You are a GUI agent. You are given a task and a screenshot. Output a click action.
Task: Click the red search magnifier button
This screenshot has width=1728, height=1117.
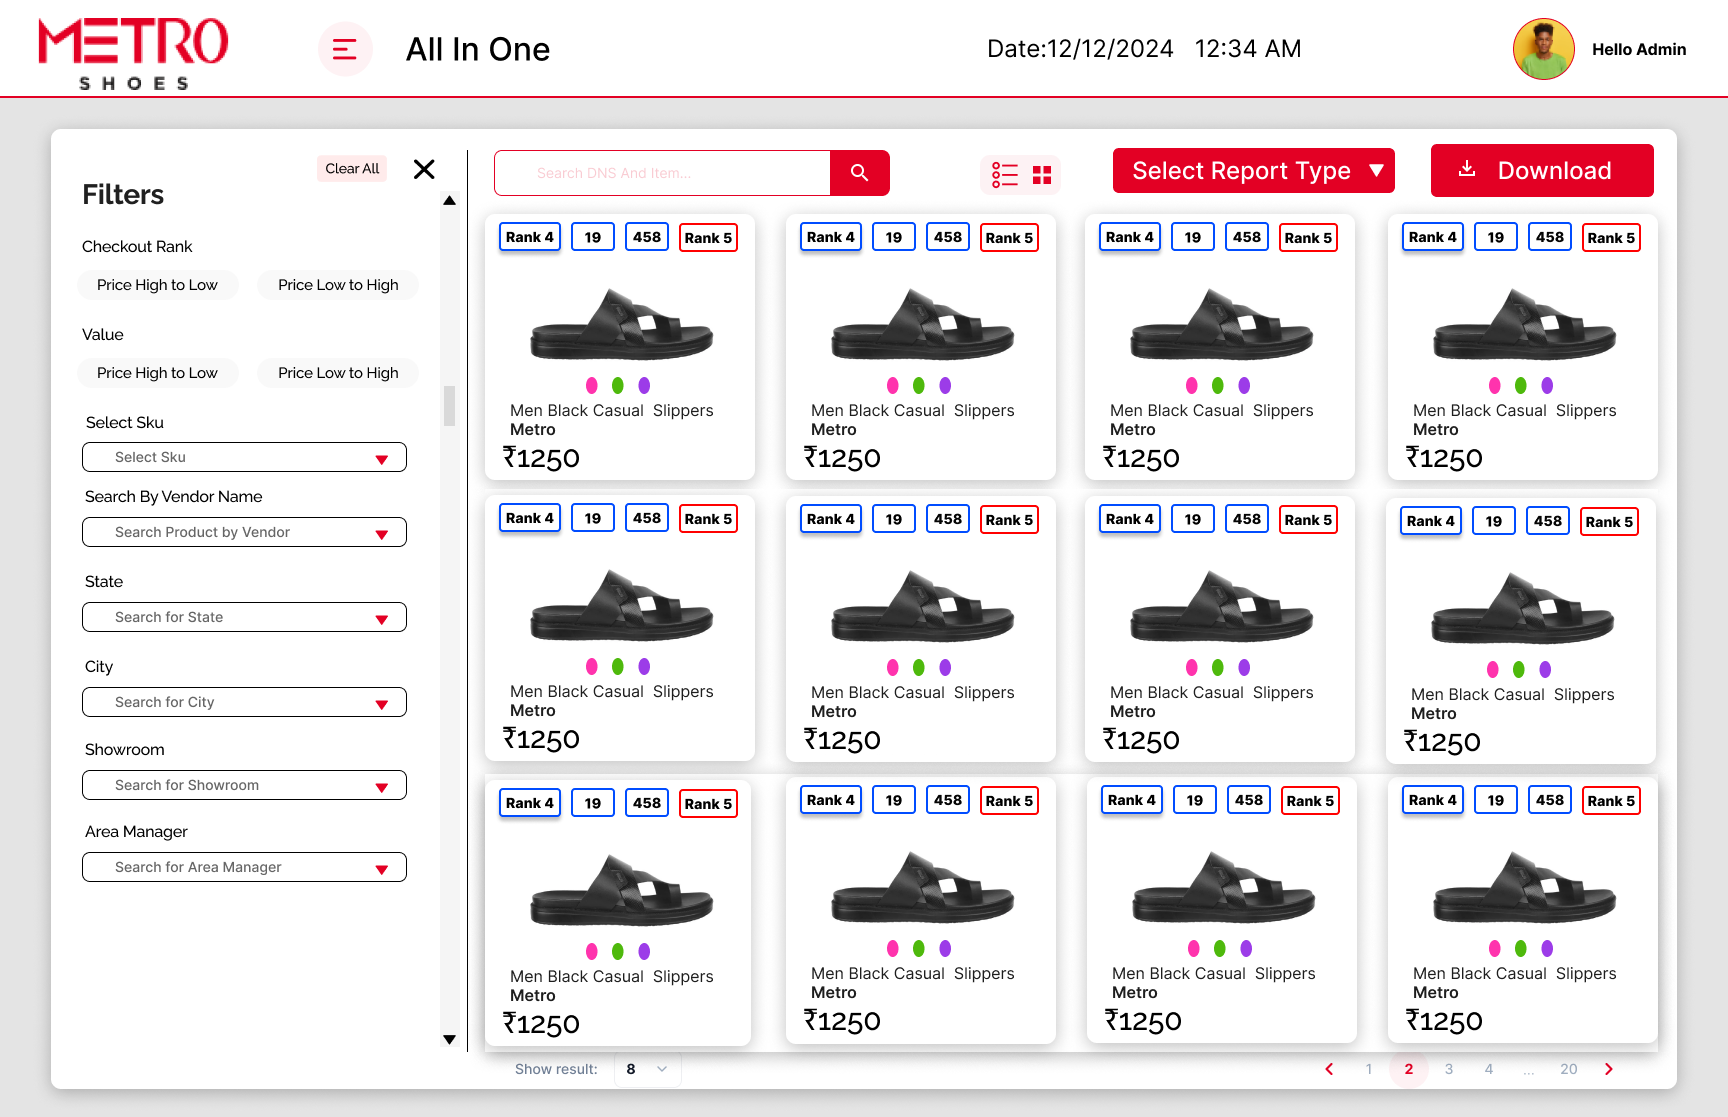pyautogui.click(x=859, y=173)
